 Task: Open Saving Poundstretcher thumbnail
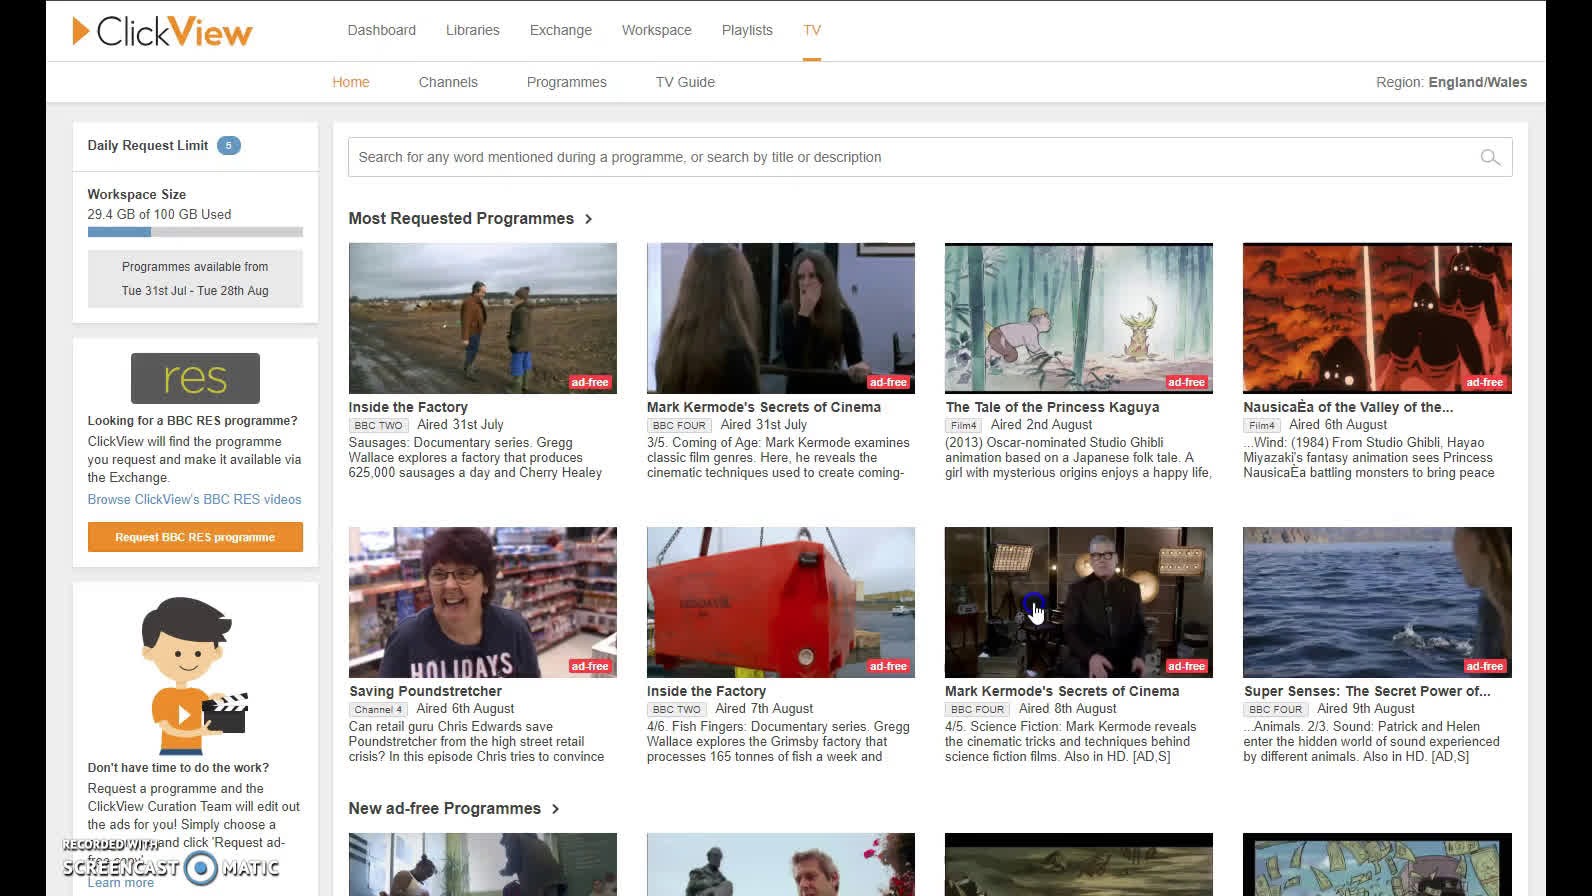483,602
